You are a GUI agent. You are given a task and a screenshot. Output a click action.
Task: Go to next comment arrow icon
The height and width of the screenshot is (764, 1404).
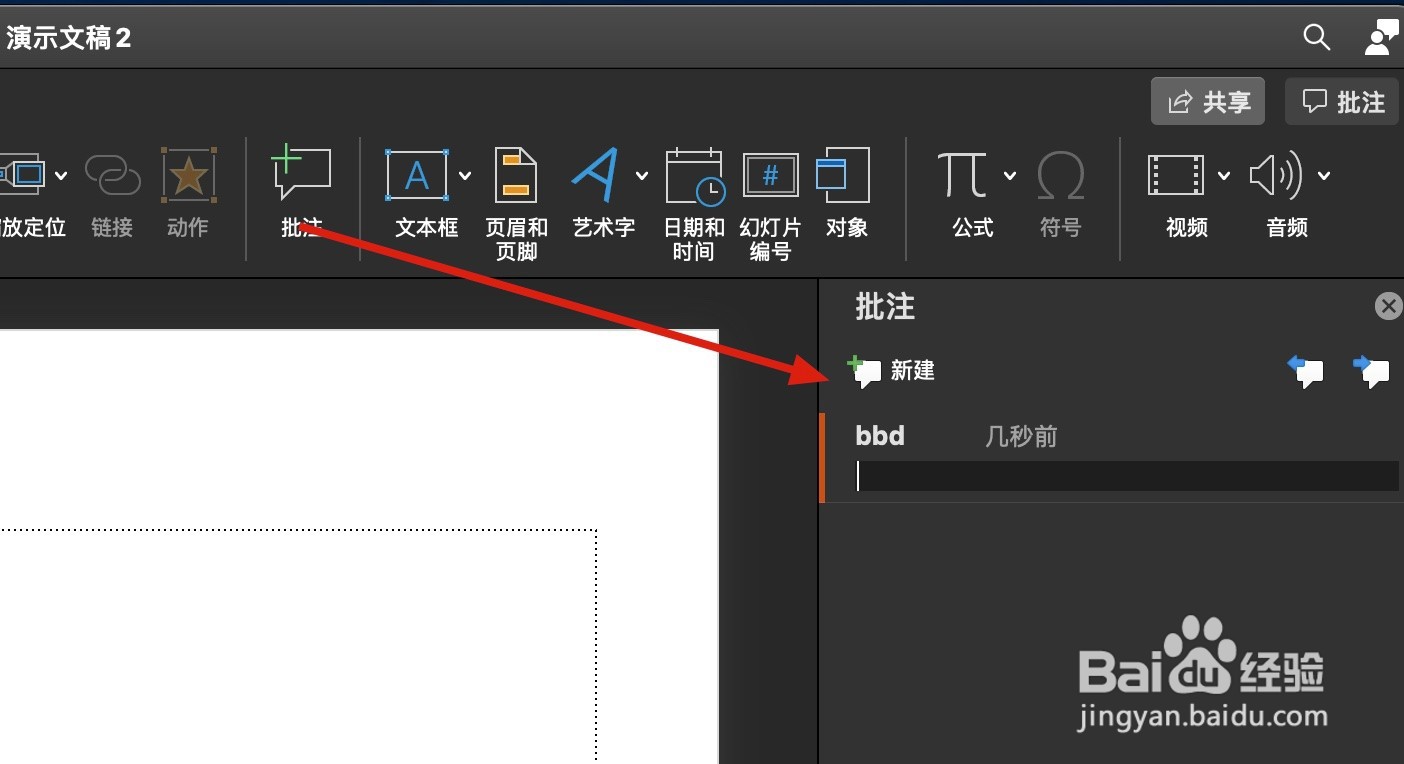click(1371, 372)
